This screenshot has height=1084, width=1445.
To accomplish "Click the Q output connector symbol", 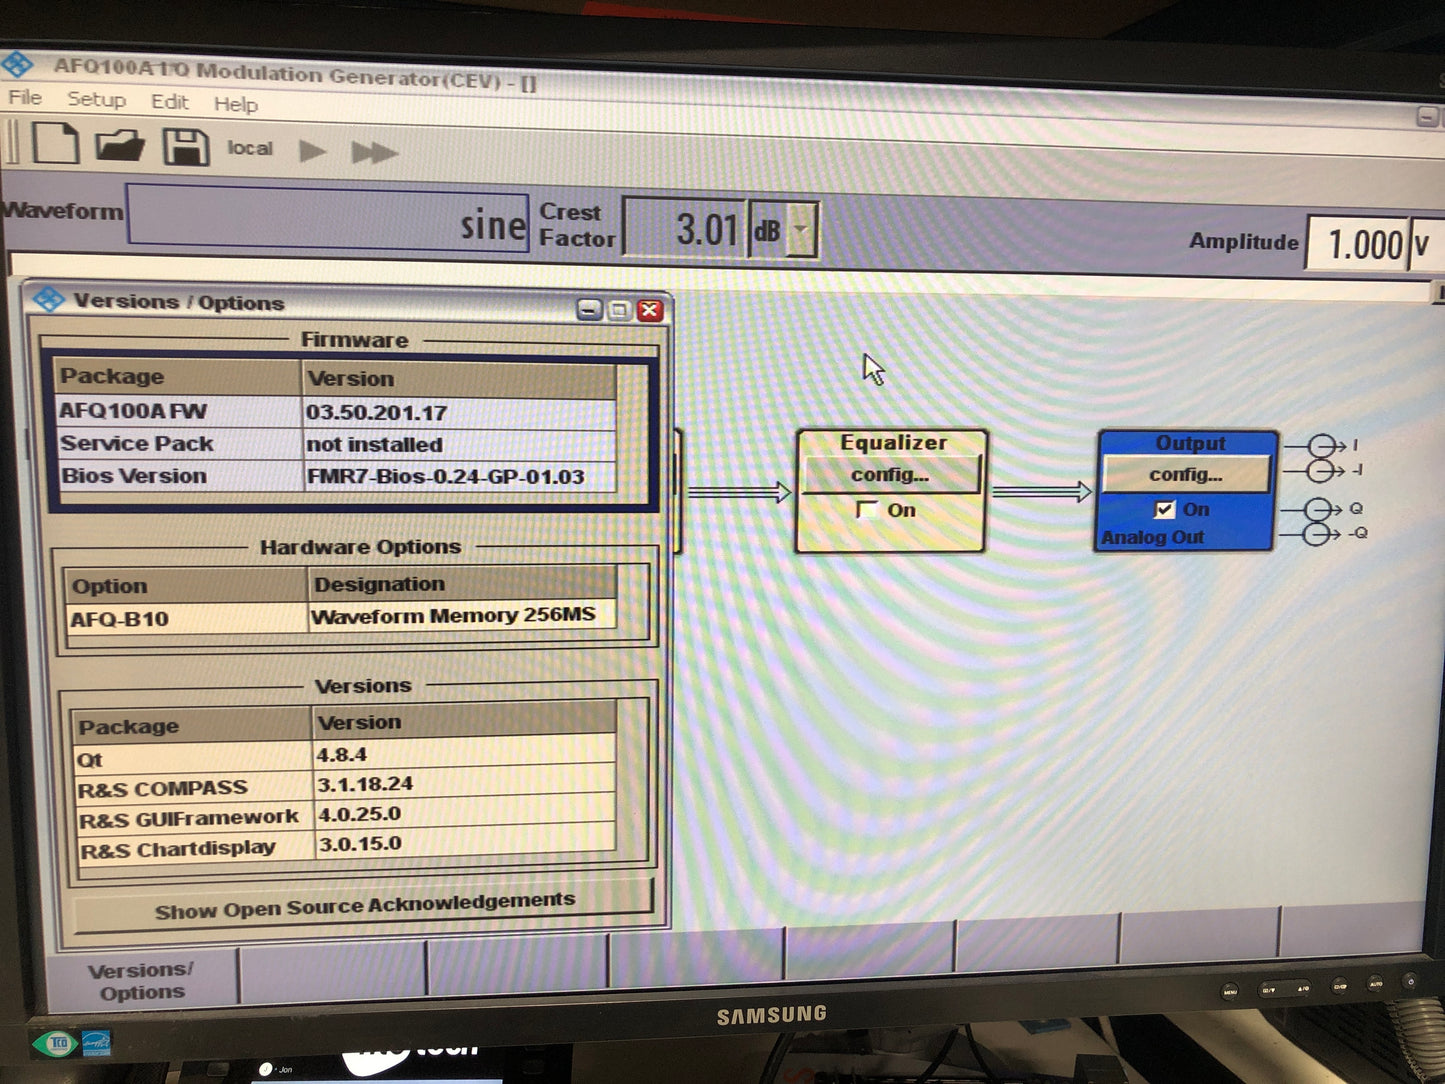I will click(1322, 509).
